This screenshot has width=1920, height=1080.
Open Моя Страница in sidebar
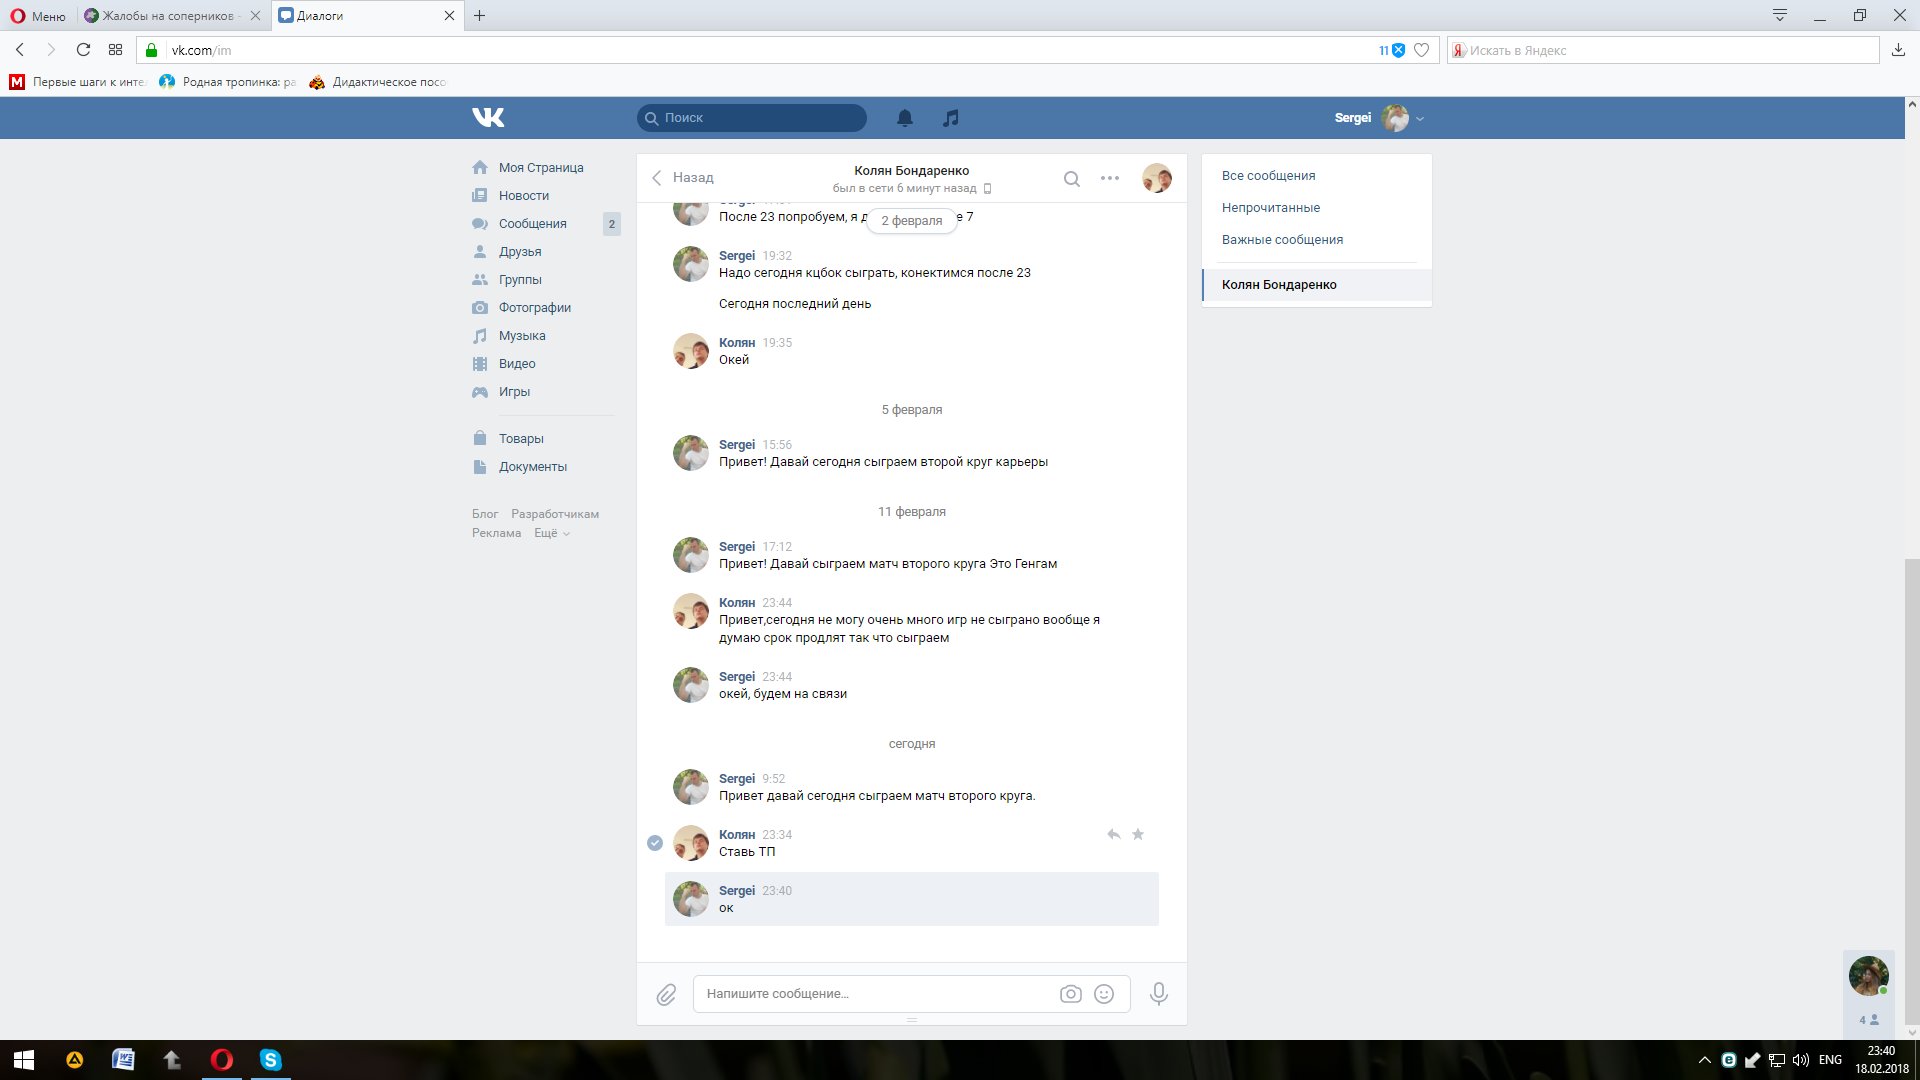[541, 168]
